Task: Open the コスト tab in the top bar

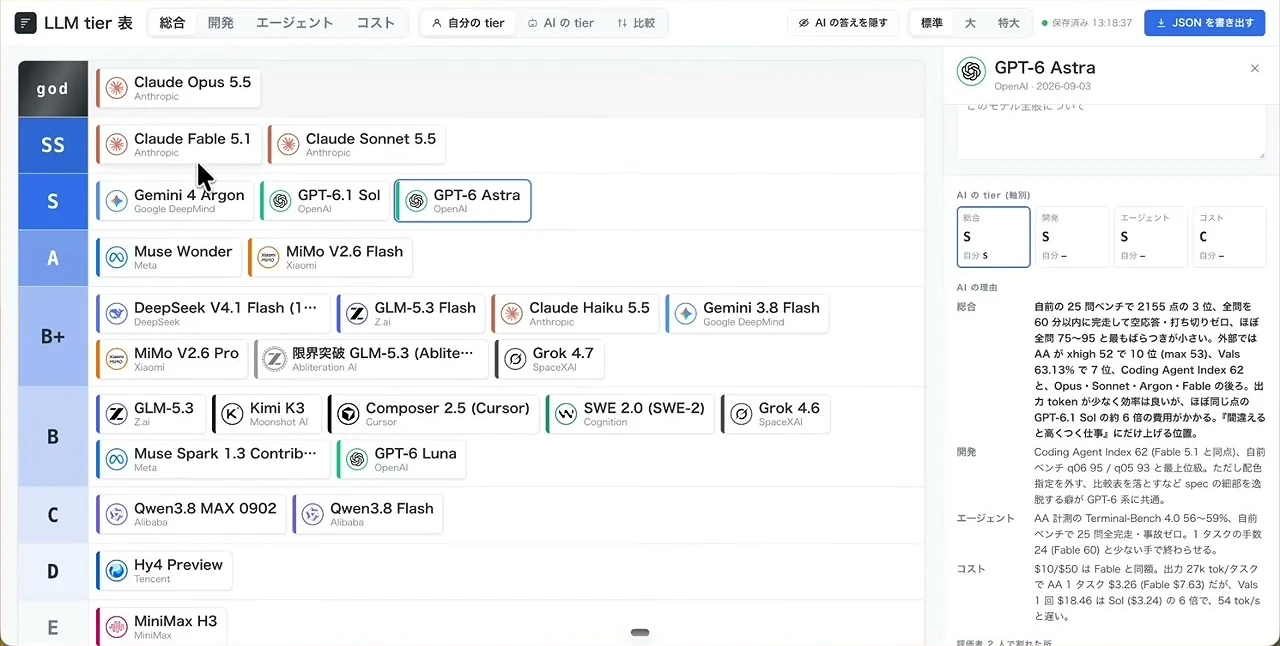Action: (376, 23)
